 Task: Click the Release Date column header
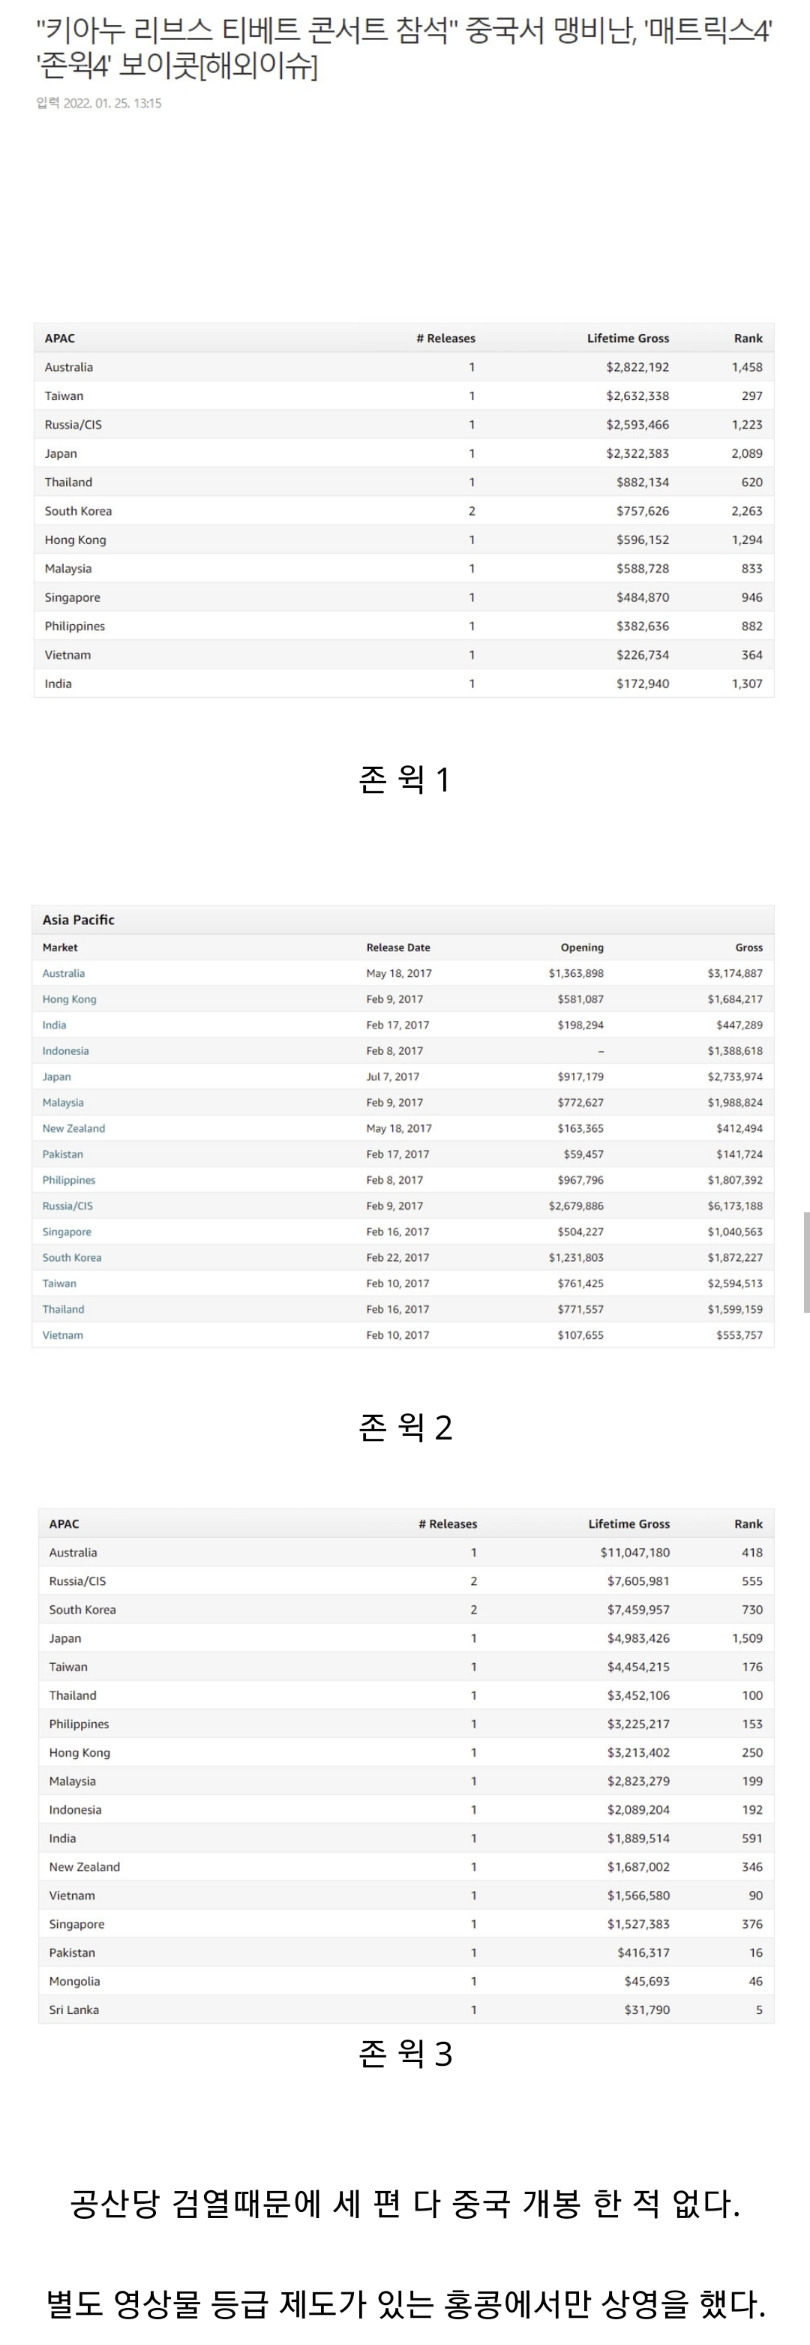(398, 947)
